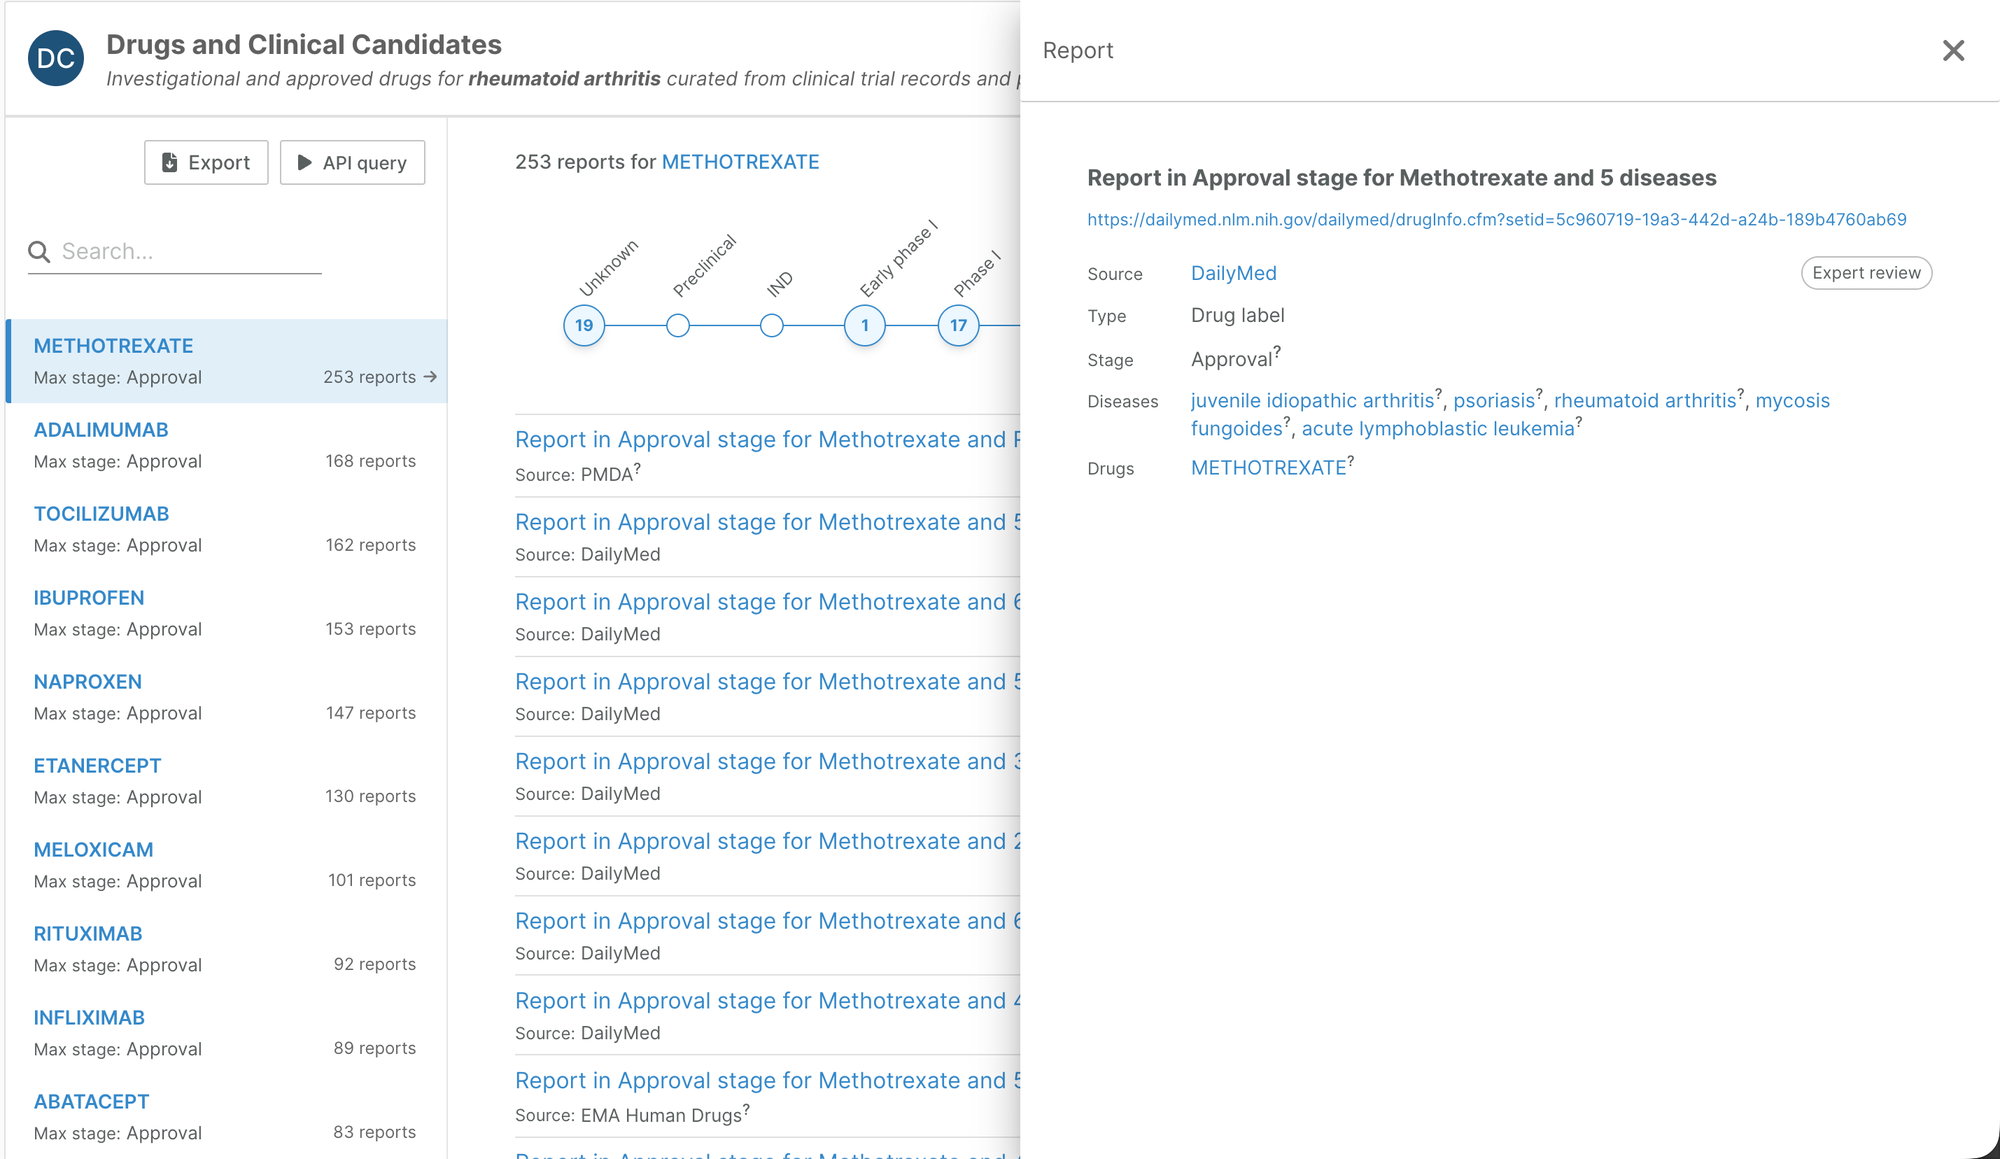This screenshot has height=1159, width=2000.
Task: Click the Export button
Action: 206,162
